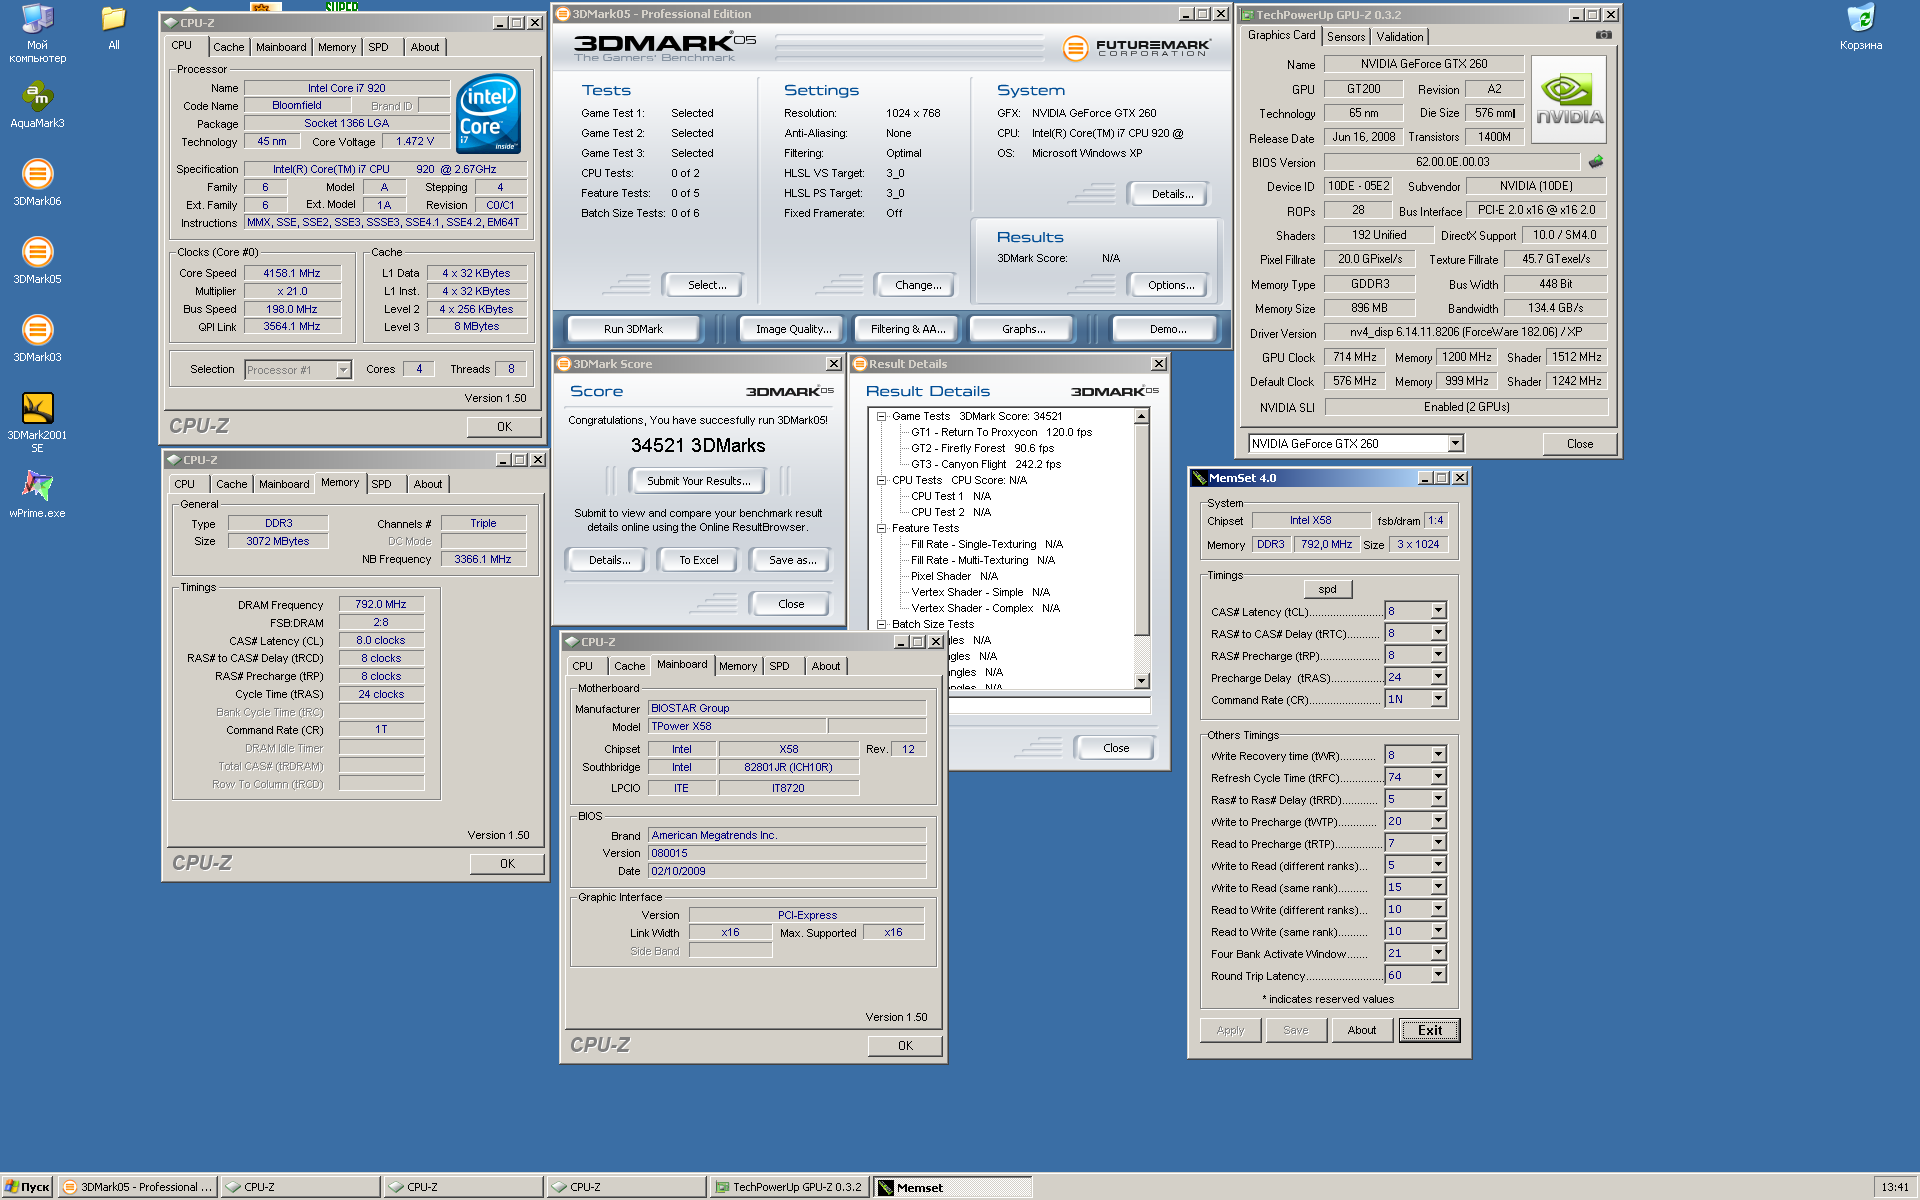Image resolution: width=1920 pixels, height=1200 pixels.
Task: Click the CPU-Z title bar icon of top window
Action: (172, 22)
